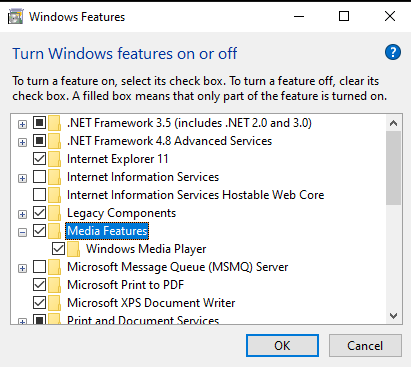
Task: Select the 'Legacy Components' row text
Action: (x=121, y=213)
